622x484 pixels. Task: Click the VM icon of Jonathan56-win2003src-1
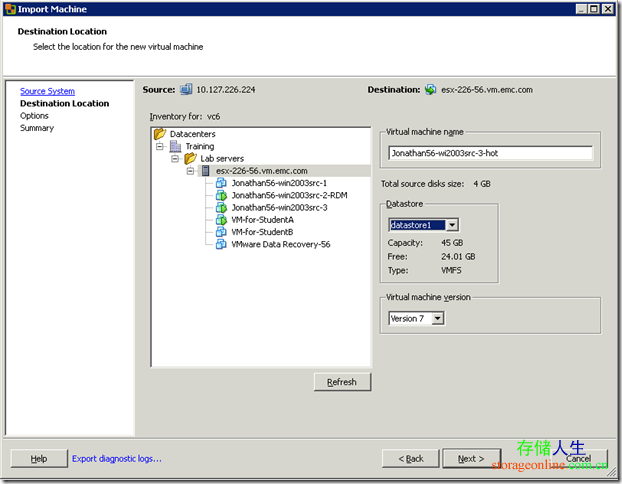point(221,183)
